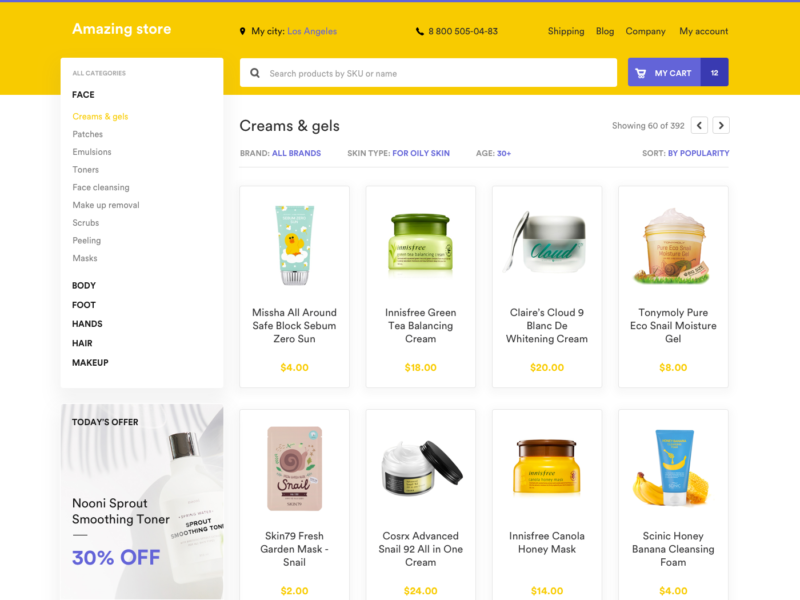Image resolution: width=800 pixels, height=600 pixels.
Task: Change skin type filter For Oily Skin
Action: pyautogui.click(x=421, y=153)
